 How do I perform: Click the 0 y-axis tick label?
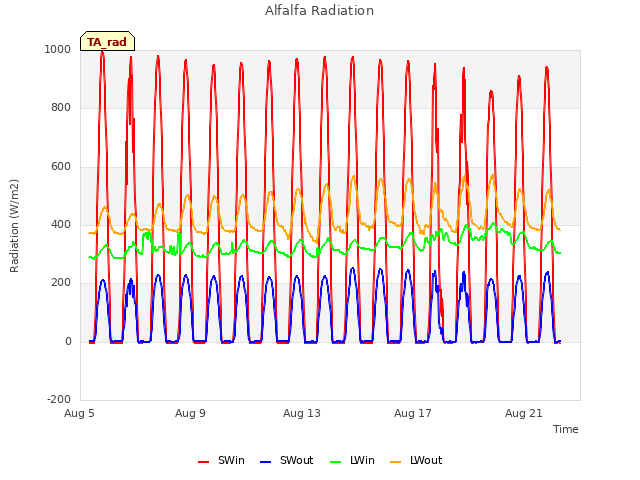(x=68, y=342)
